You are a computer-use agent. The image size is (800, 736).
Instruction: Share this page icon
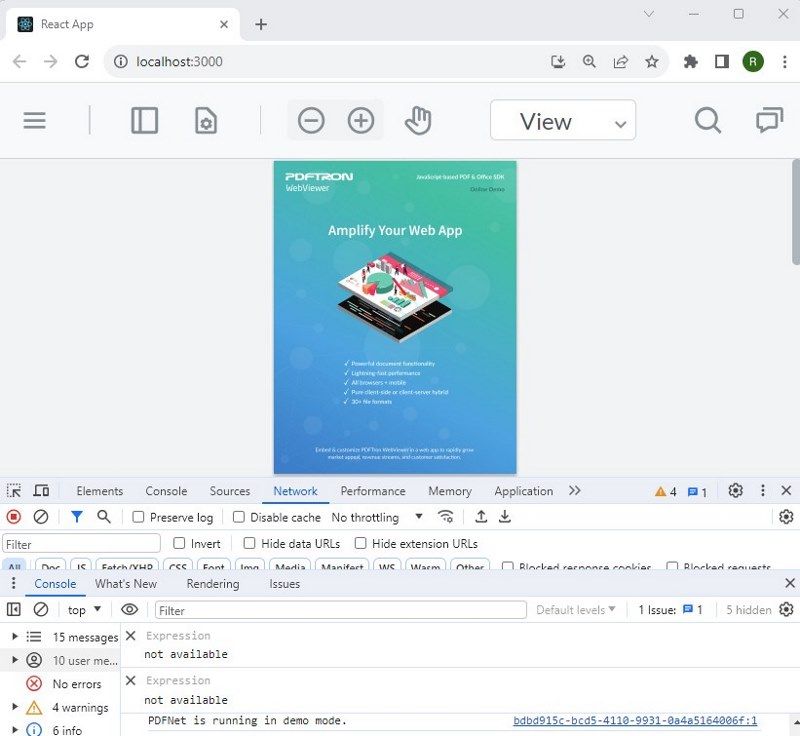coord(620,62)
